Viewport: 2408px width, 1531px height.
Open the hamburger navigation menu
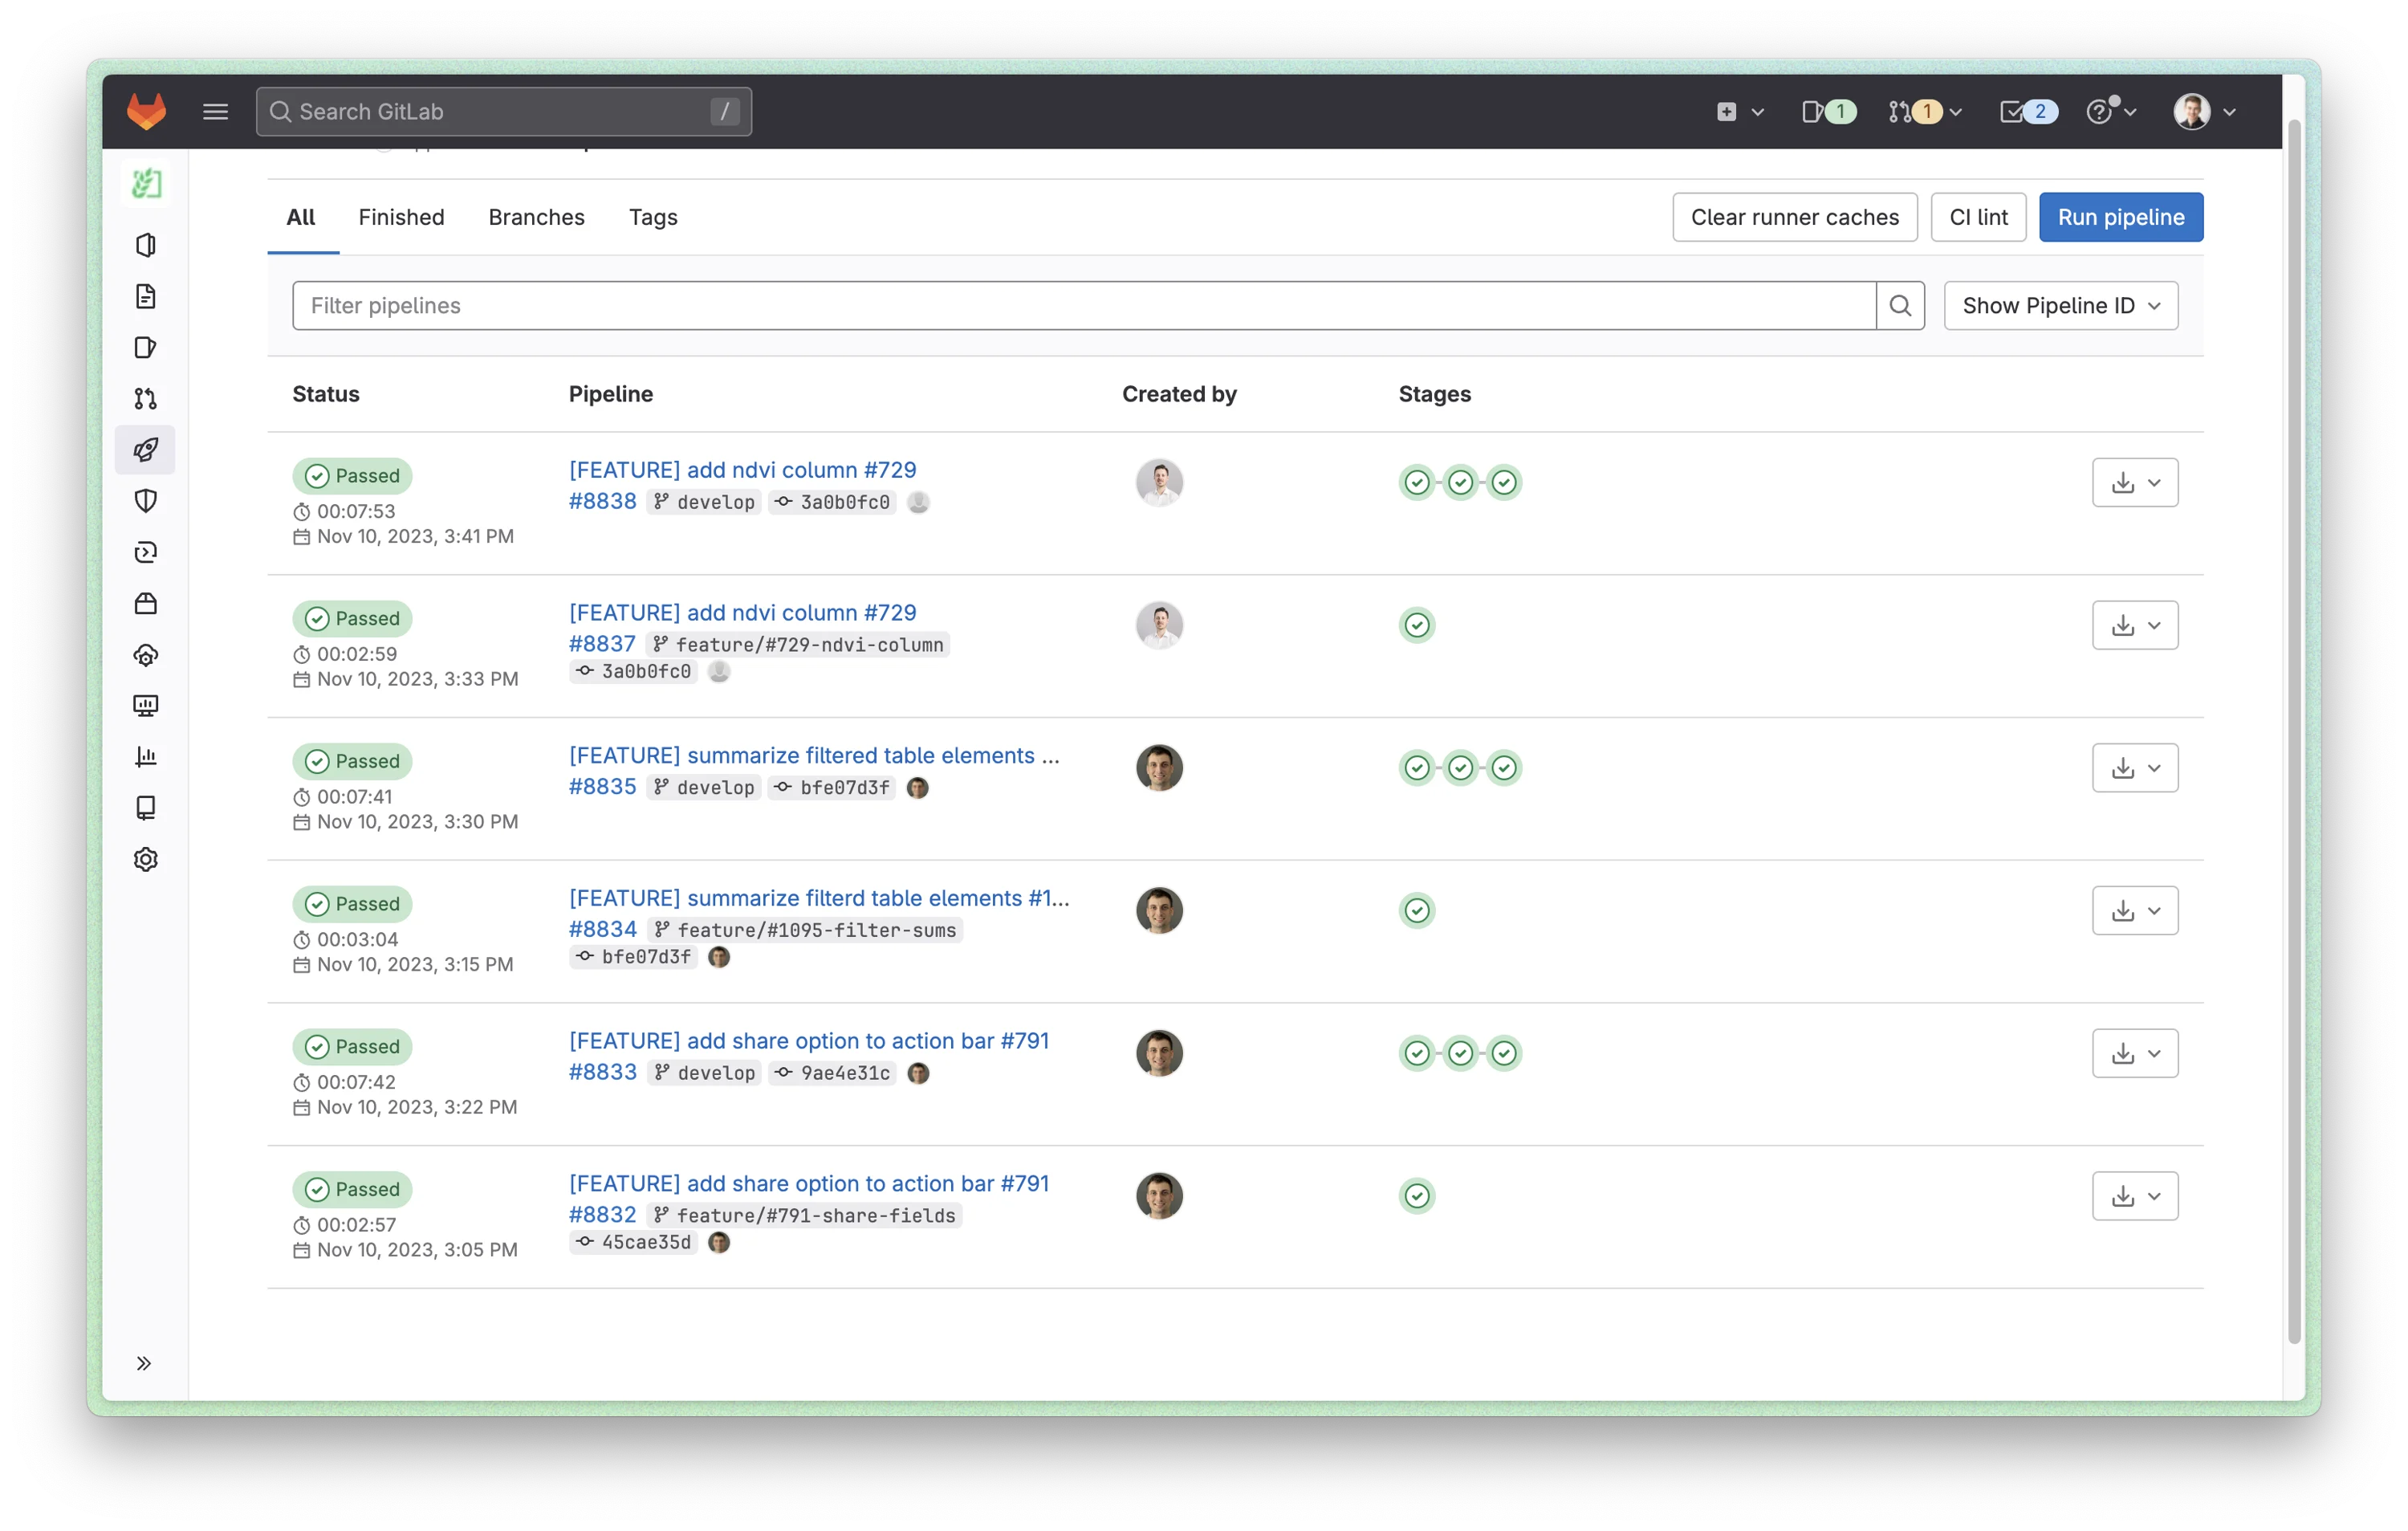(215, 111)
